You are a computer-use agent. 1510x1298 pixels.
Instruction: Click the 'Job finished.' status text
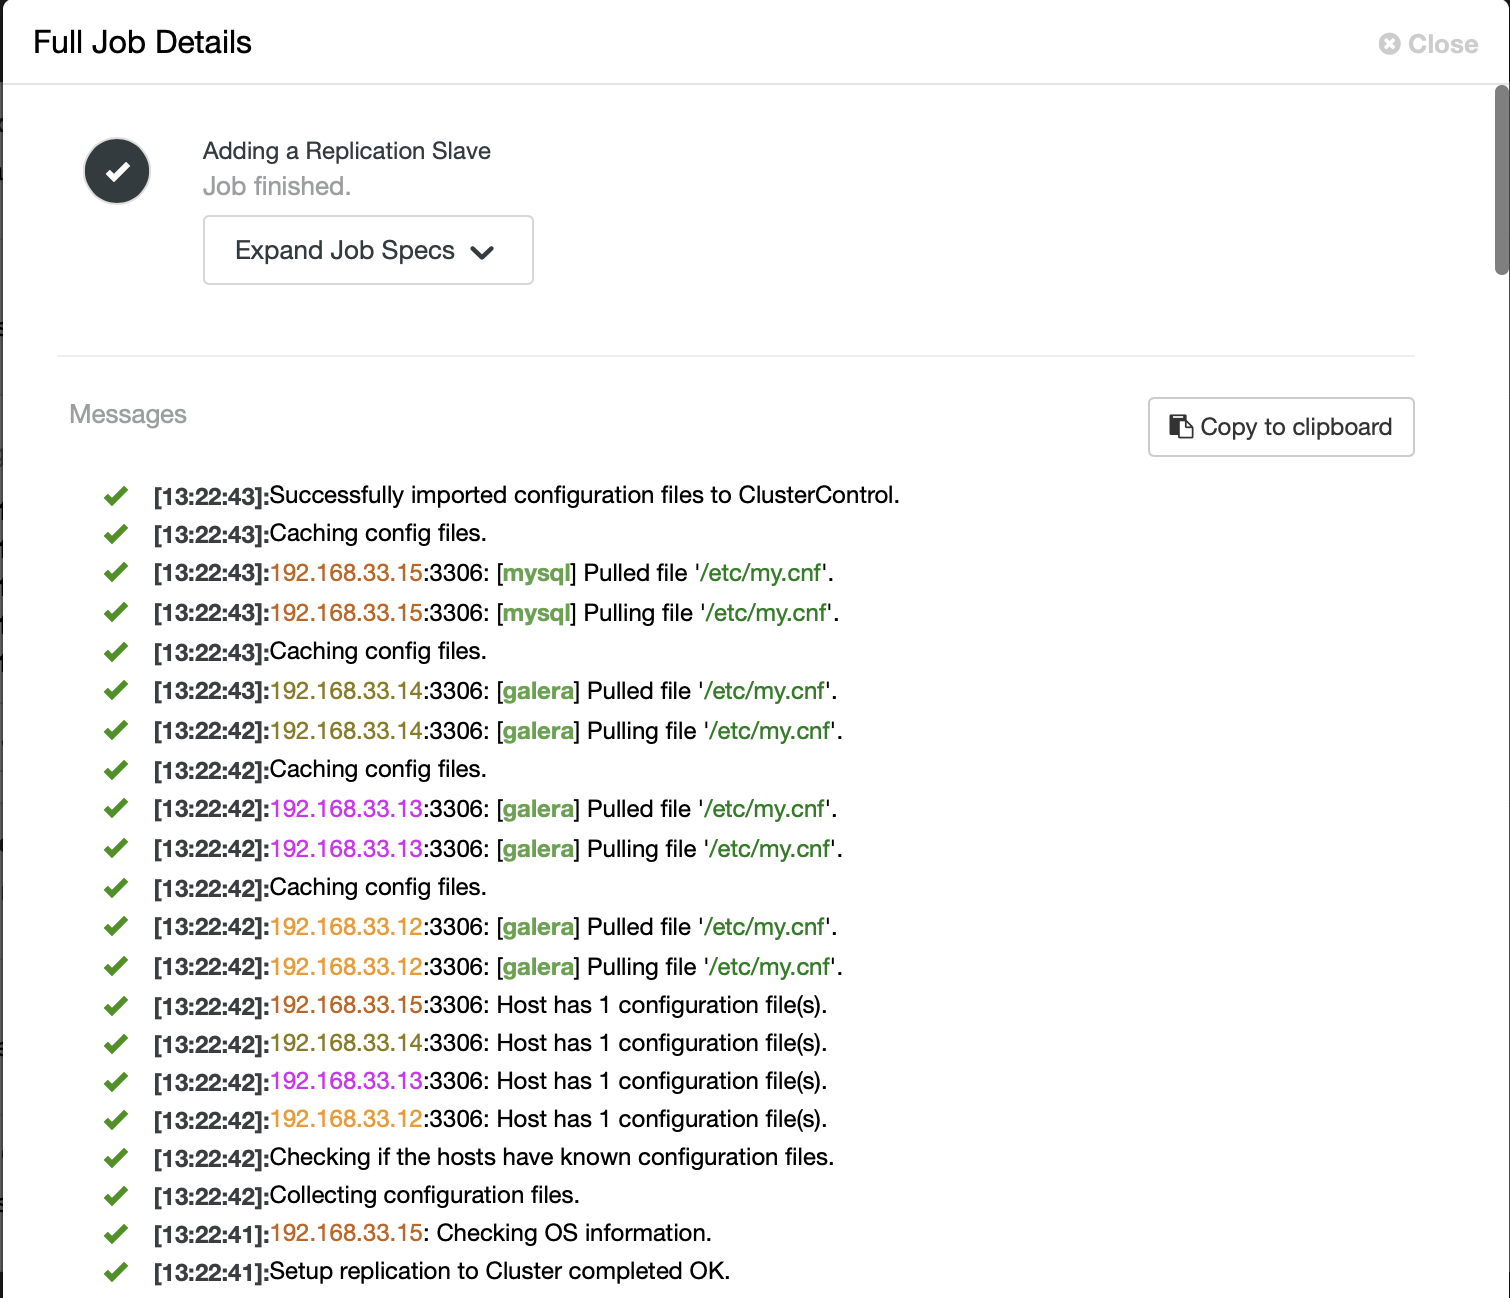tap(277, 186)
